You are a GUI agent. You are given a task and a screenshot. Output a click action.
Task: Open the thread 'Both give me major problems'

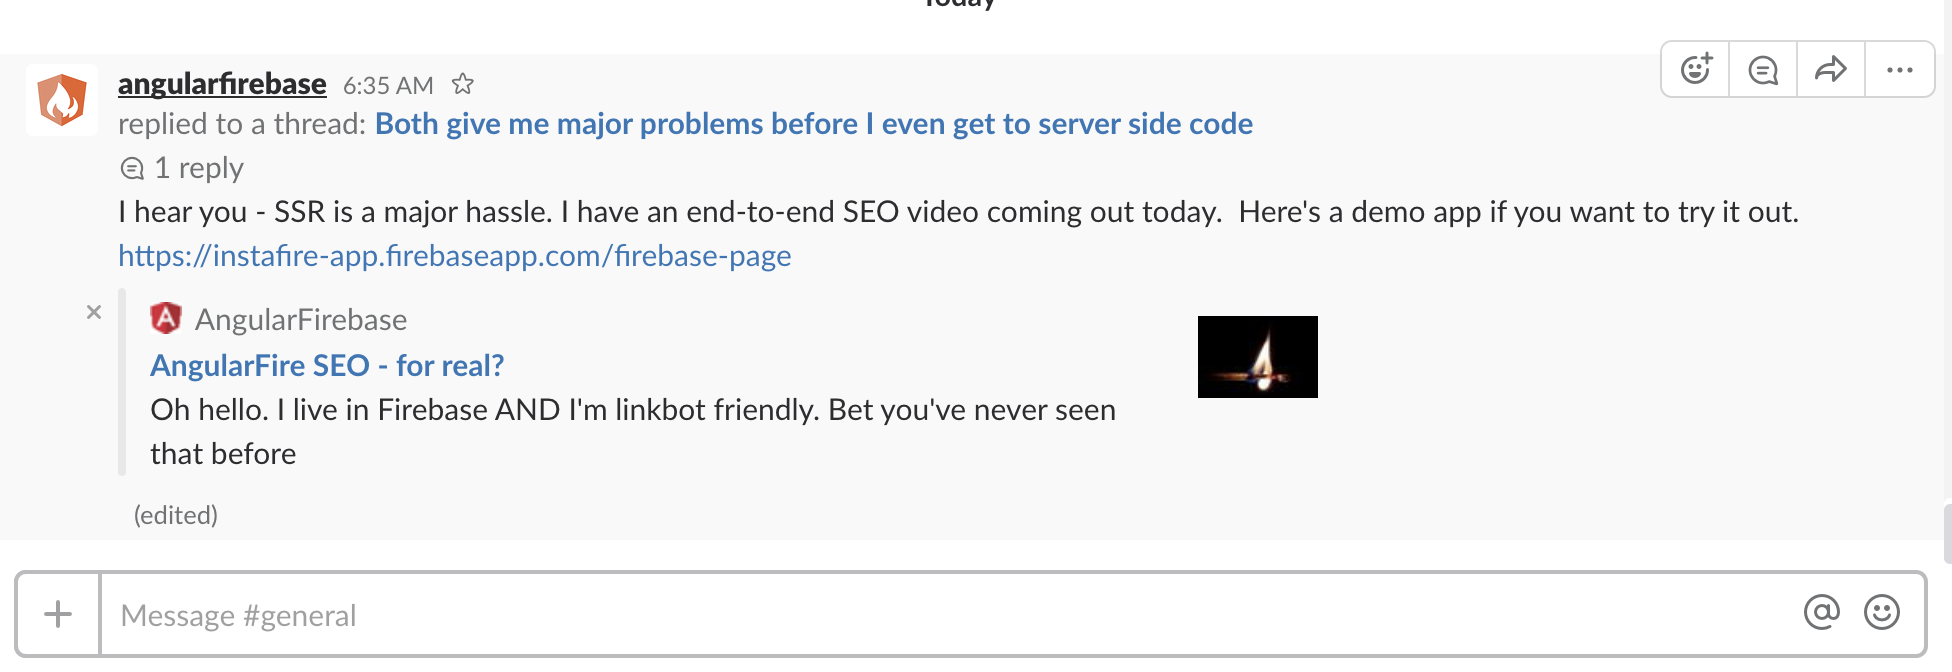[x=813, y=124]
